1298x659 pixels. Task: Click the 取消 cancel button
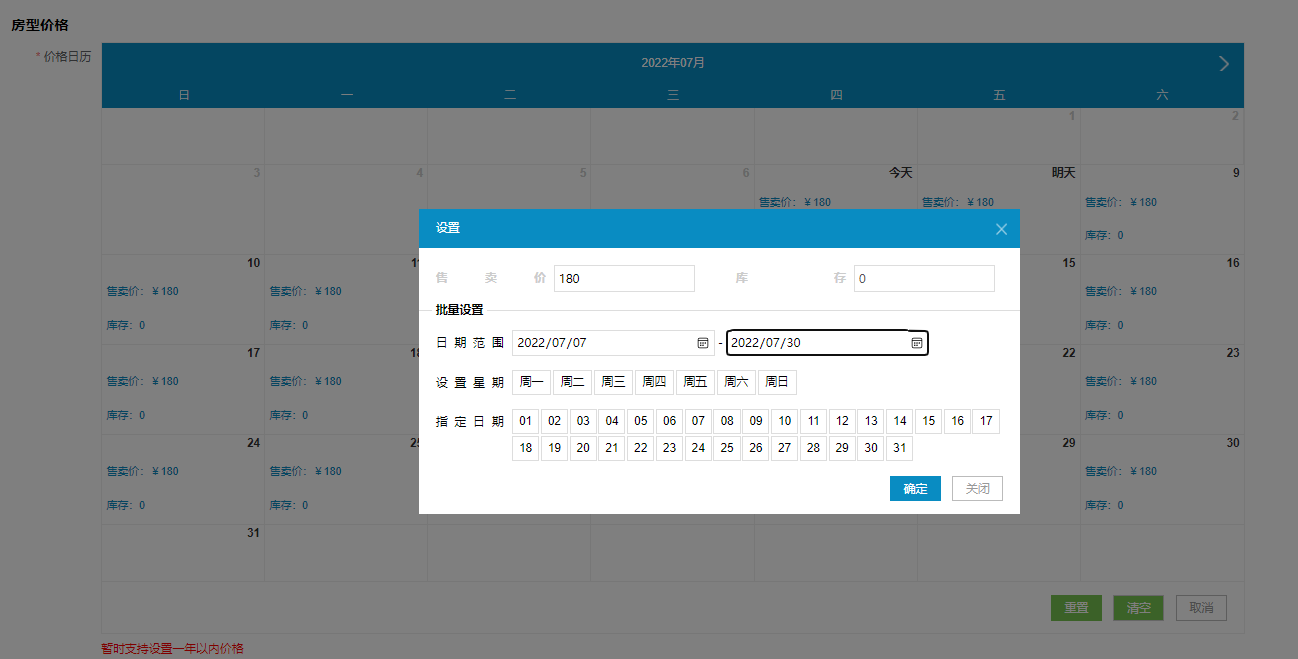1201,608
